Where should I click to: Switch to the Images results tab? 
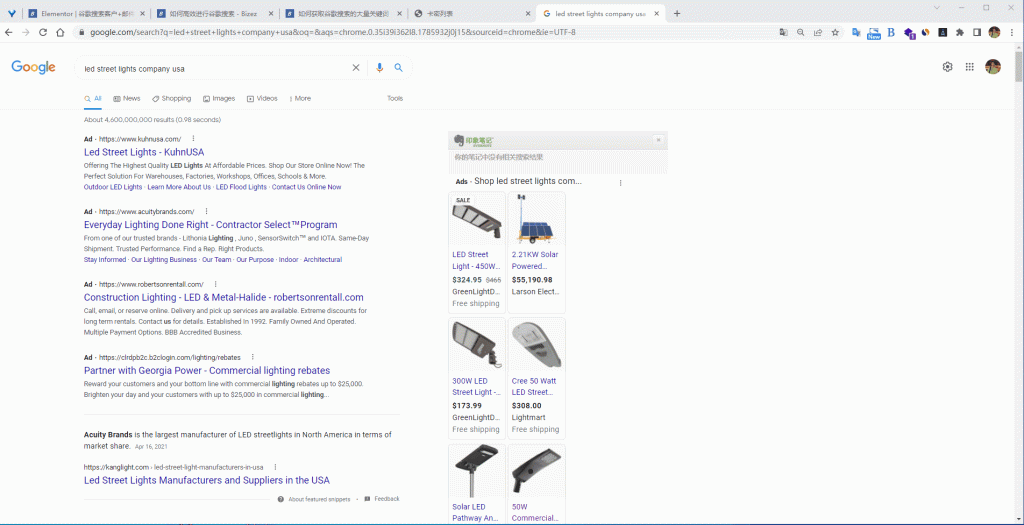click(219, 99)
